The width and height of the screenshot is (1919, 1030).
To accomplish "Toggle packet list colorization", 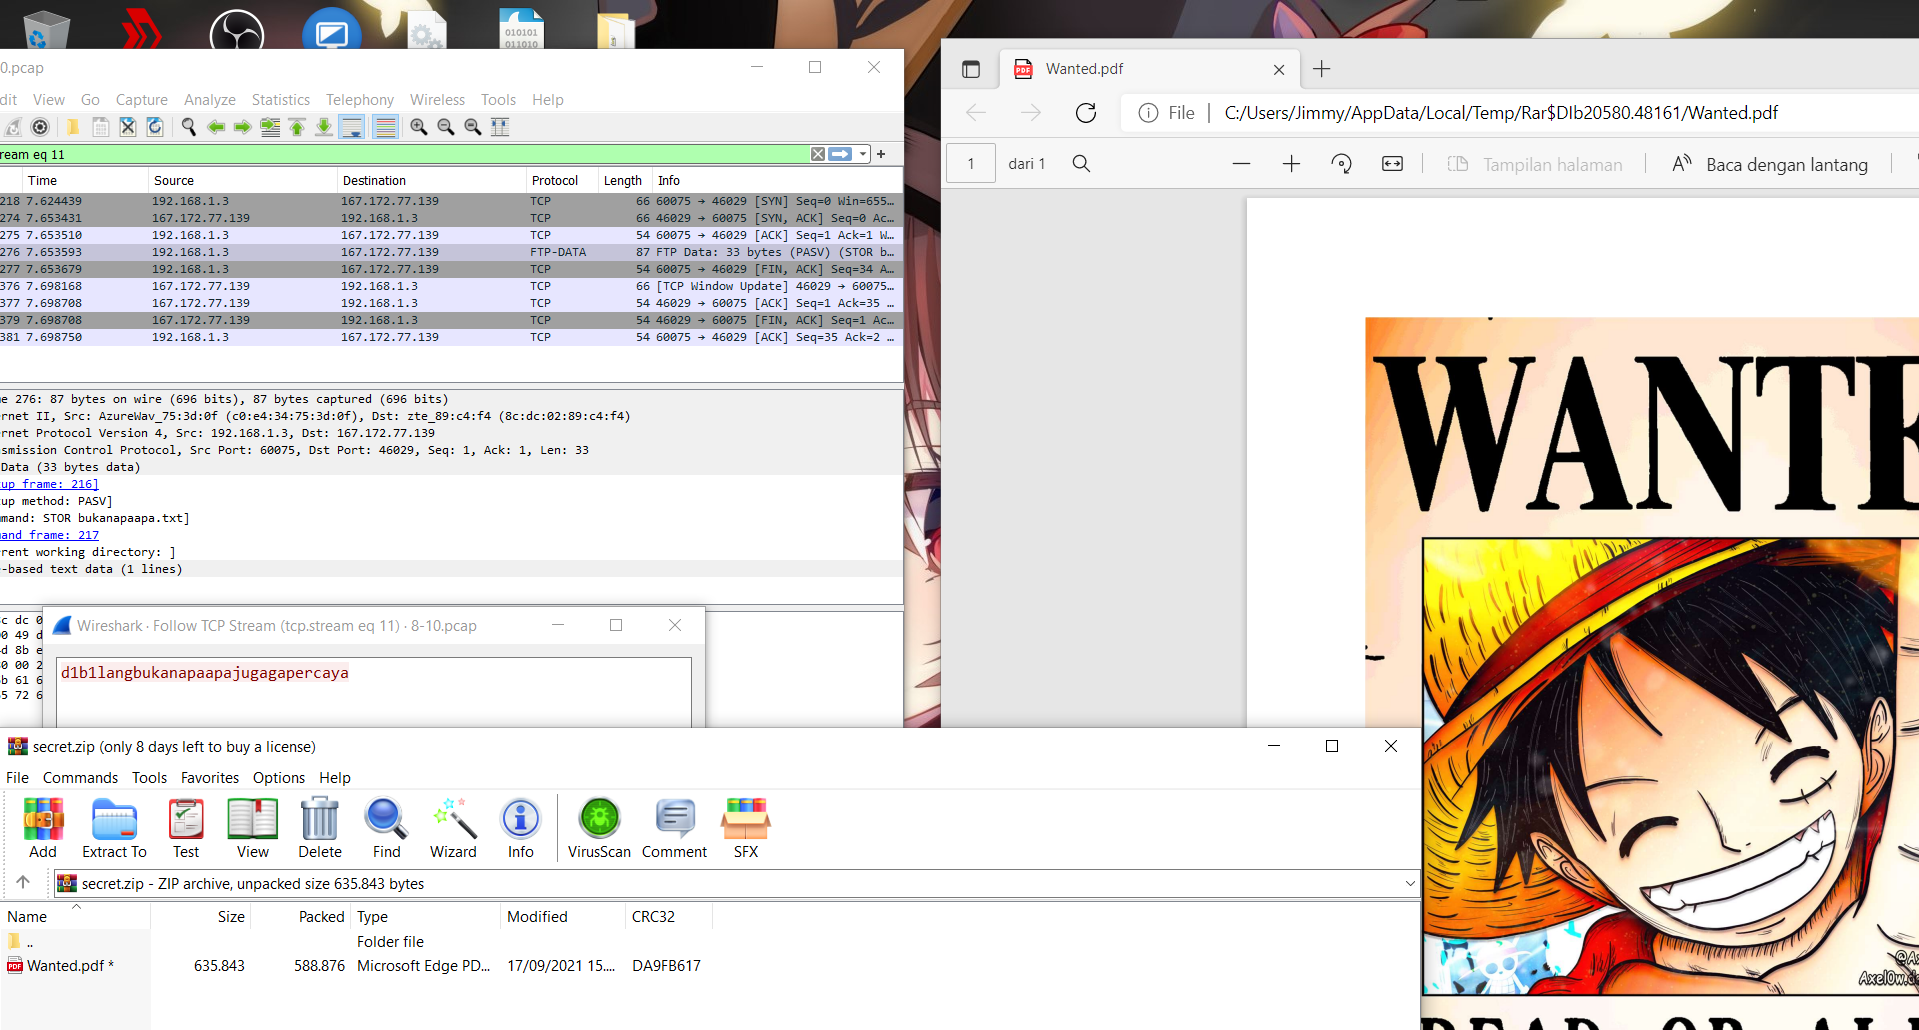I will 385,127.
